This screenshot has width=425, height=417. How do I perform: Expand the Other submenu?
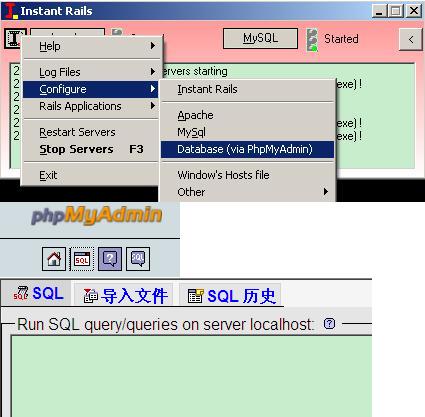click(248, 192)
